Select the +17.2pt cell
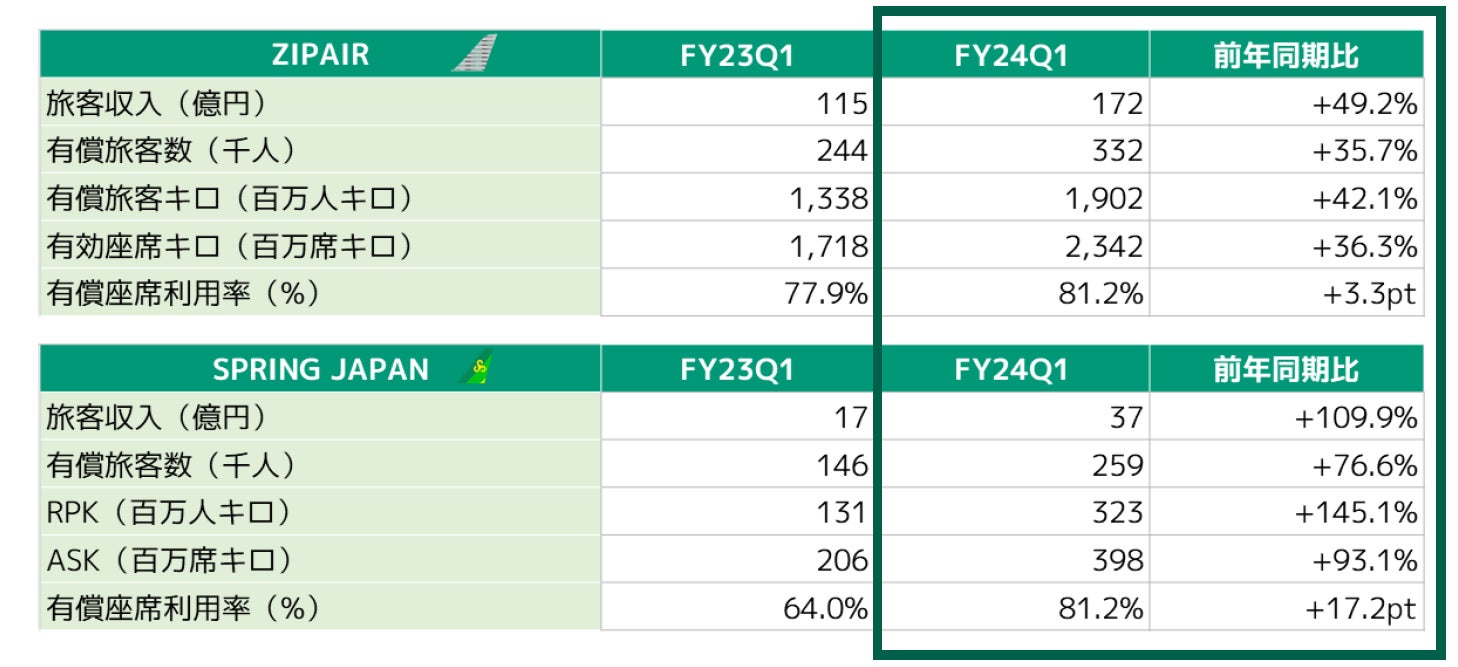The width and height of the screenshot is (1458, 667). pos(1286,608)
